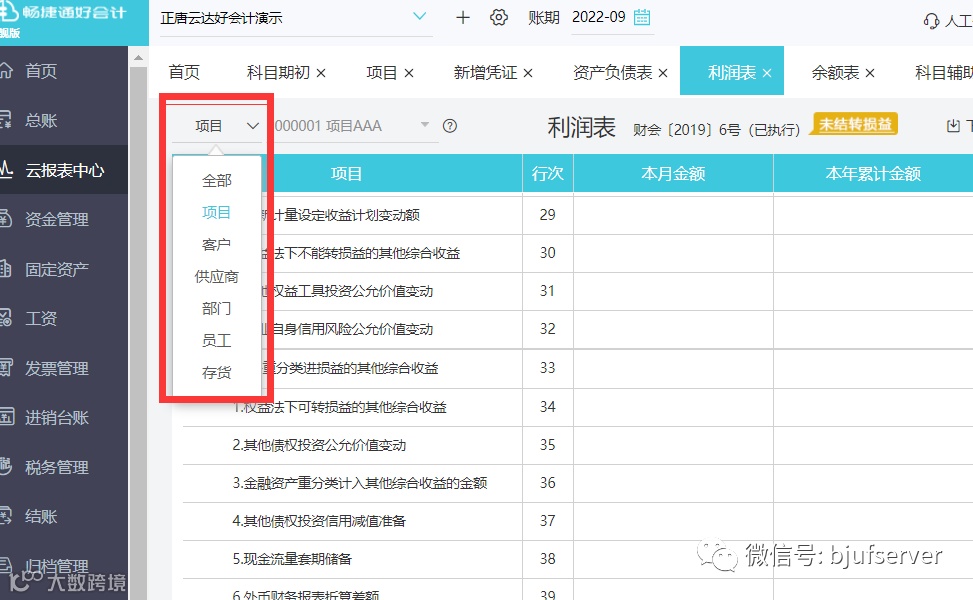Click row 3.金融资产重分类计入其他综合收益的金额
The image size is (973, 600).
tap(360, 483)
